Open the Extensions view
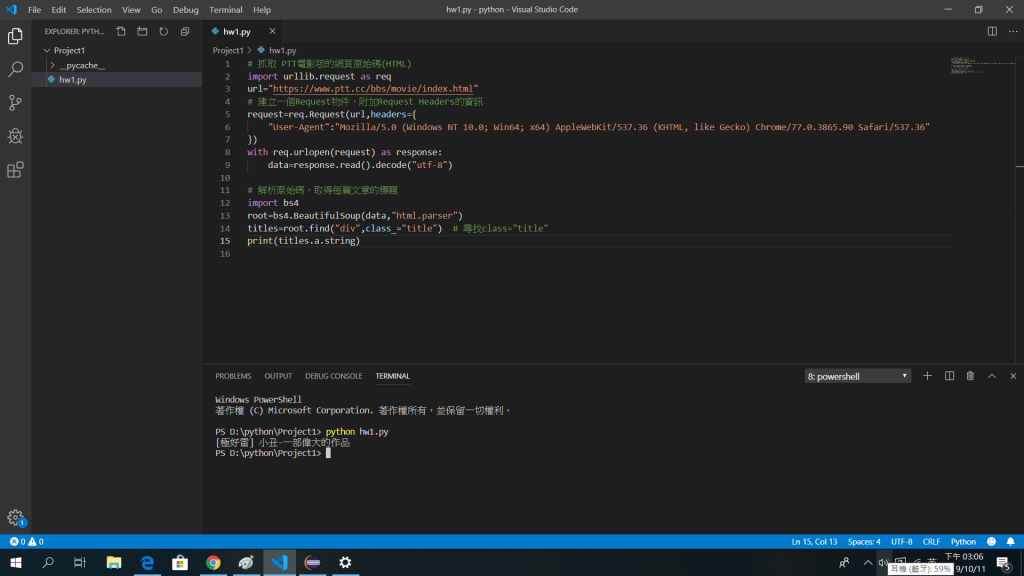Screen dimensions: 1024x576 pos(15,170)
